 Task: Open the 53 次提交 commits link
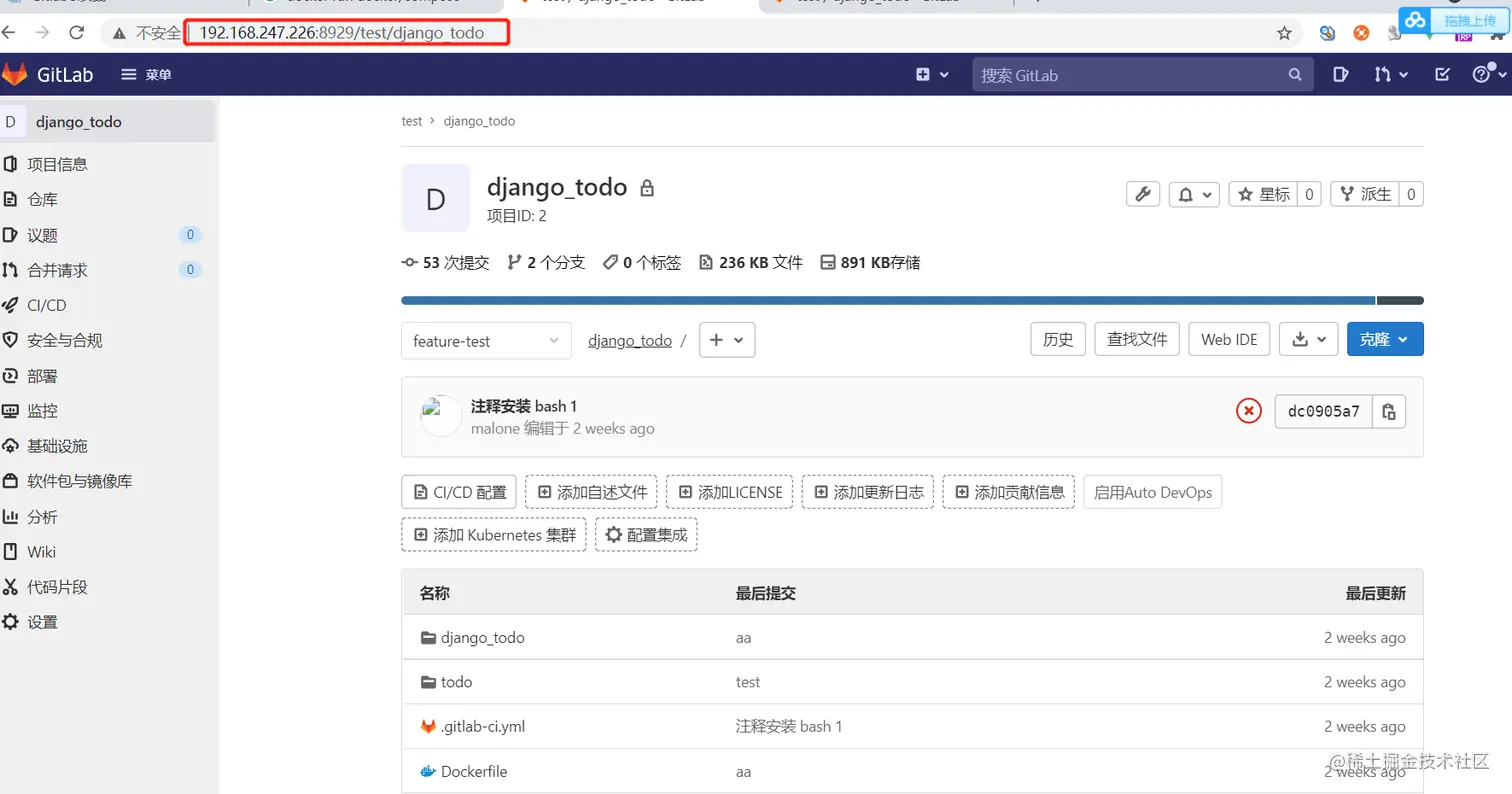click(445, 263)
